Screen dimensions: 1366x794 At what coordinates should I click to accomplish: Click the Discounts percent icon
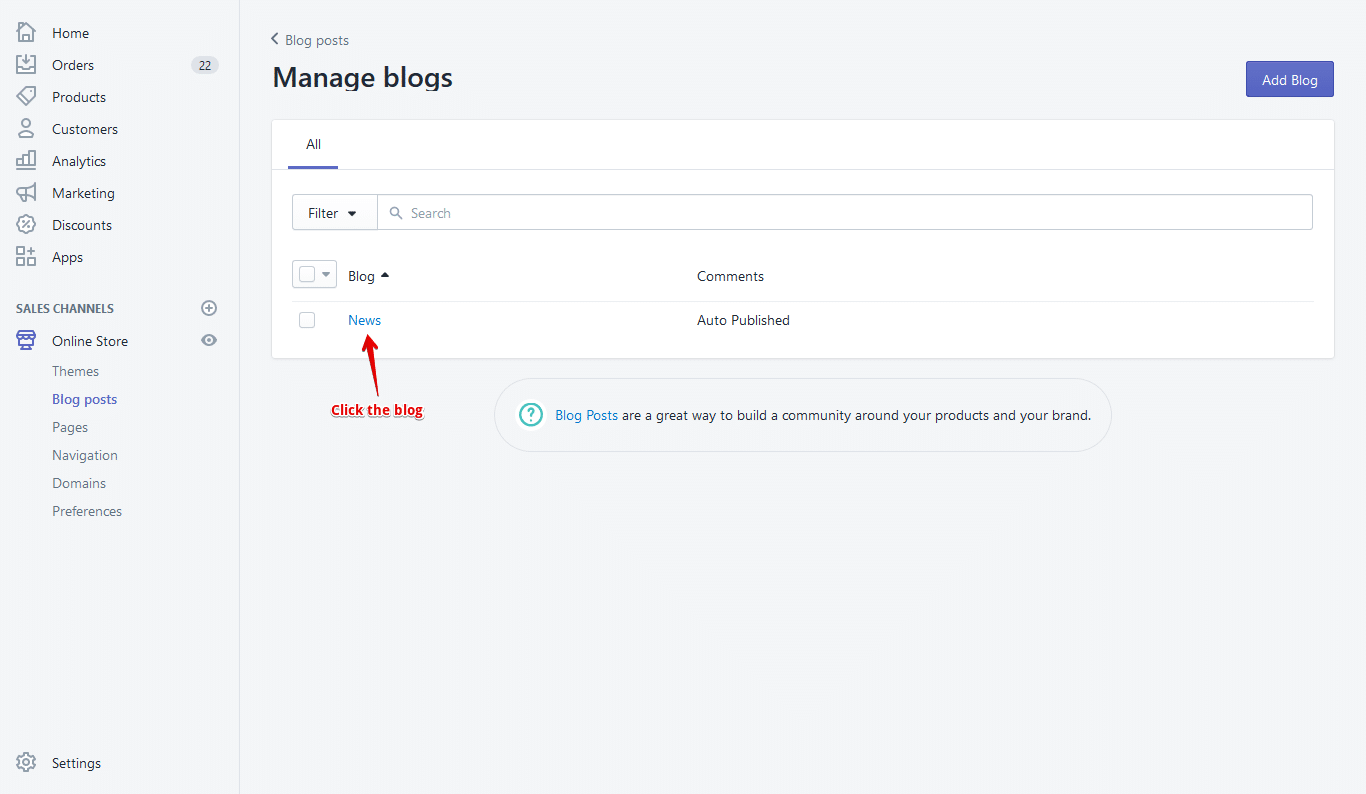[x=26, y=224]
